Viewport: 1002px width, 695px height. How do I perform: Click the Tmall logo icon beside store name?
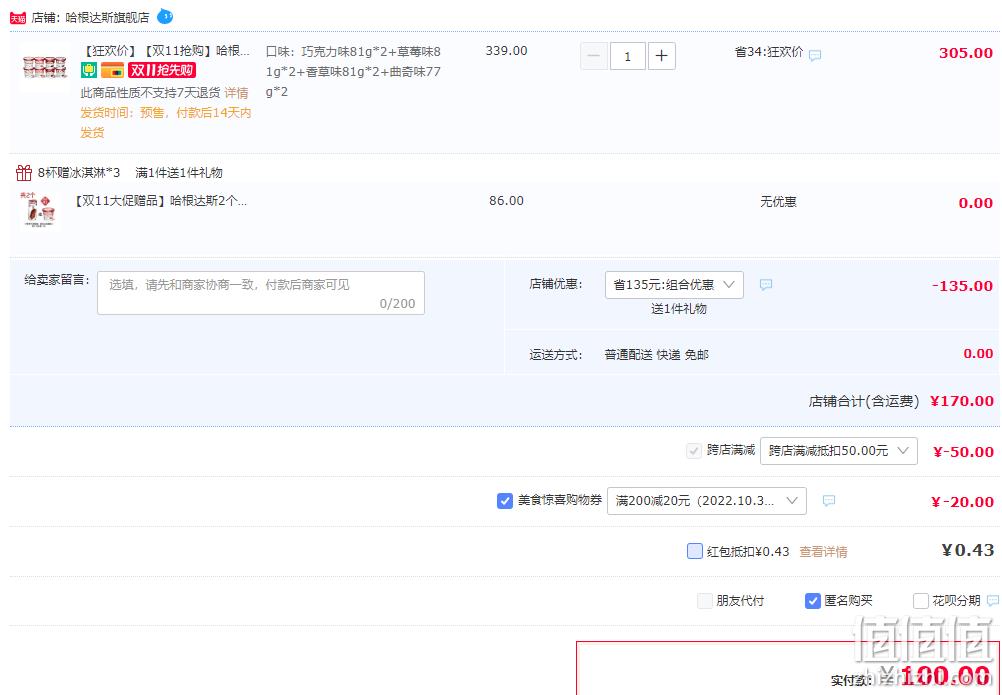(18, 18)
